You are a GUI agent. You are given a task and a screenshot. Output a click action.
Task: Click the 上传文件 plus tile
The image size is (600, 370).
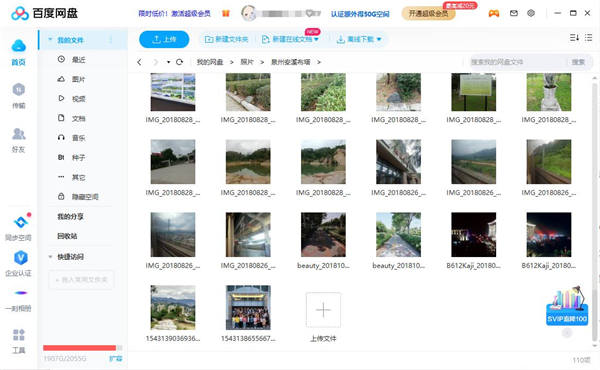coord(323,310)
